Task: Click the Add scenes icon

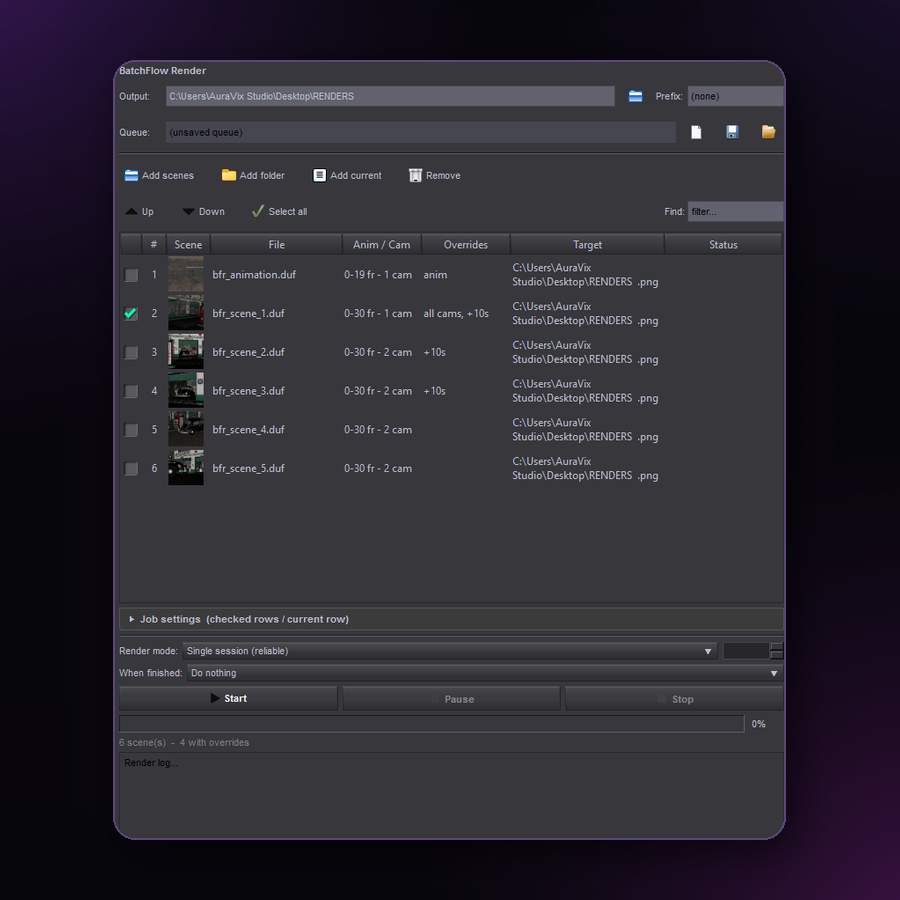Action: click(131, 176)
